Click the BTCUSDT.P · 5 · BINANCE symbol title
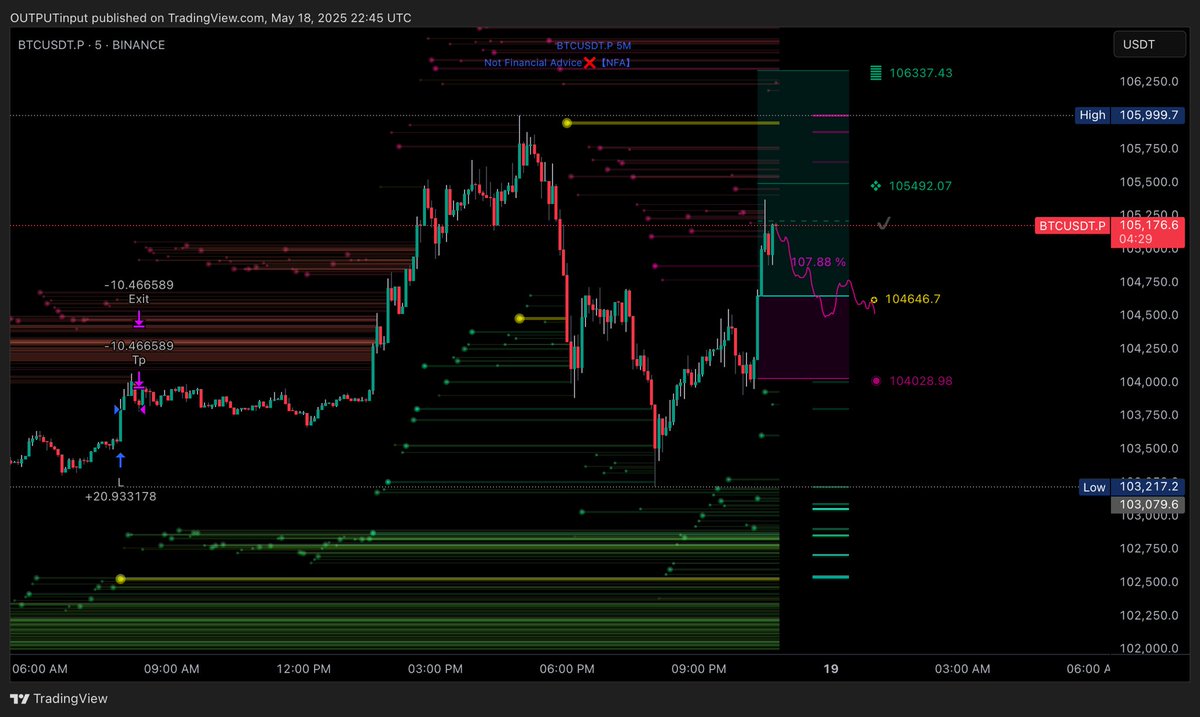The height and width of the screenshot is (717, 1200). 92,45
